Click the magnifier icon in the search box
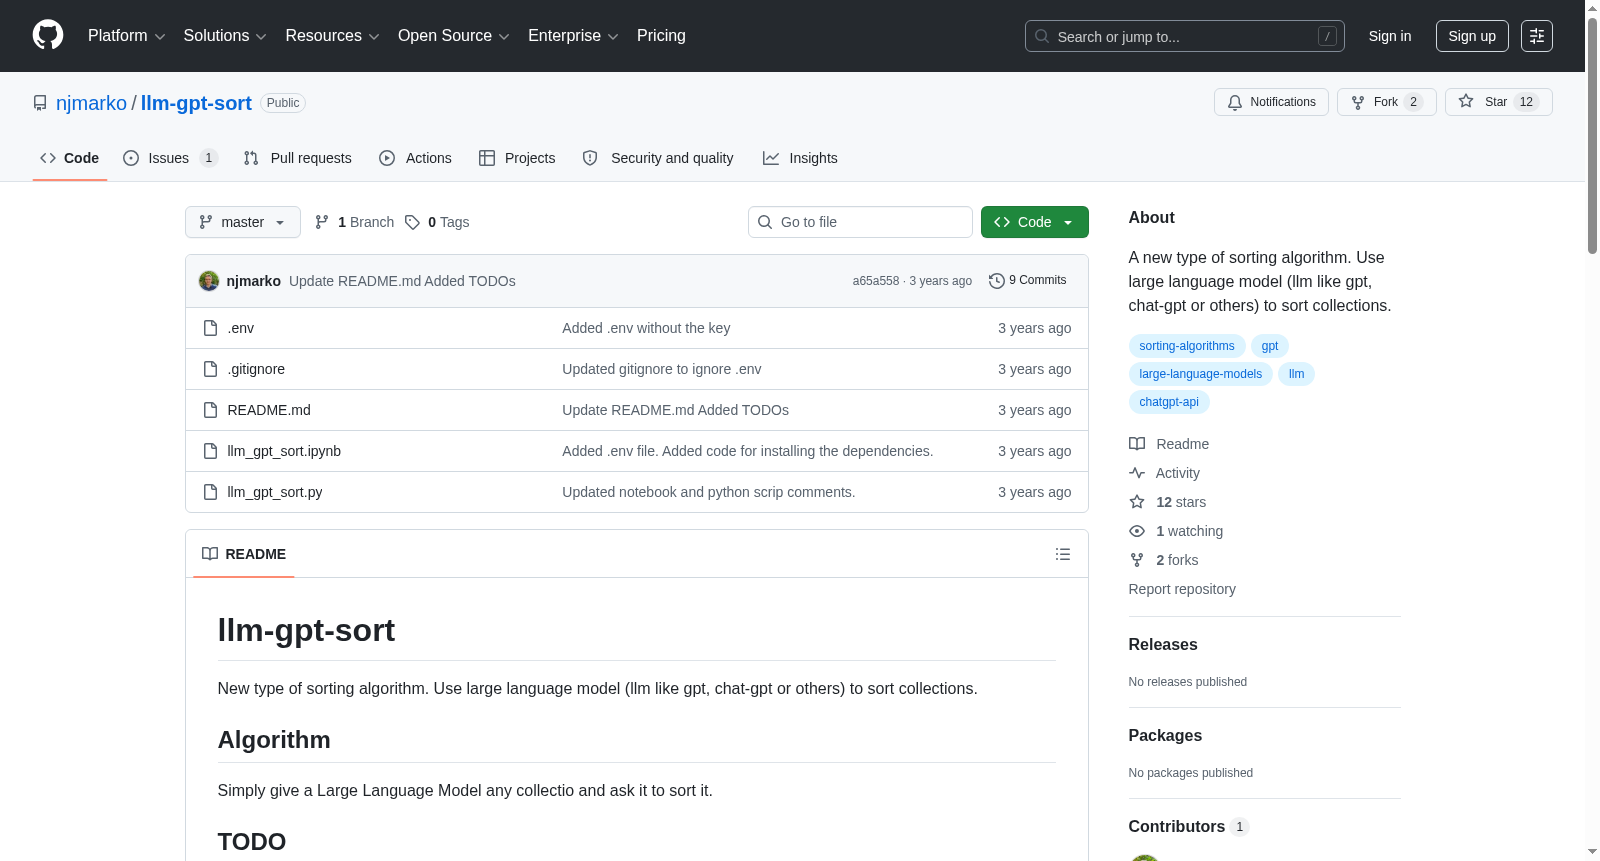 pos(1042,36)
